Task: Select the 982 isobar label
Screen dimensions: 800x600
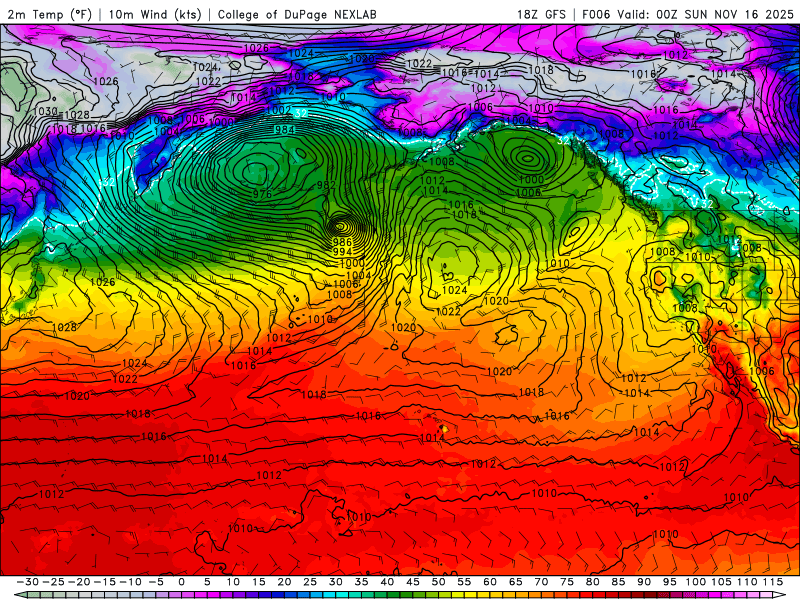Action: pos(326,185)
